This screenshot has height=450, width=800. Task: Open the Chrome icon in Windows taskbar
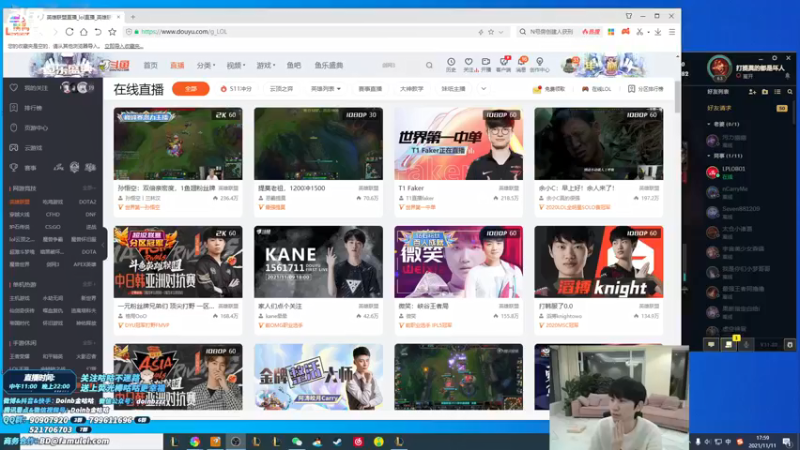pos(195,442)
